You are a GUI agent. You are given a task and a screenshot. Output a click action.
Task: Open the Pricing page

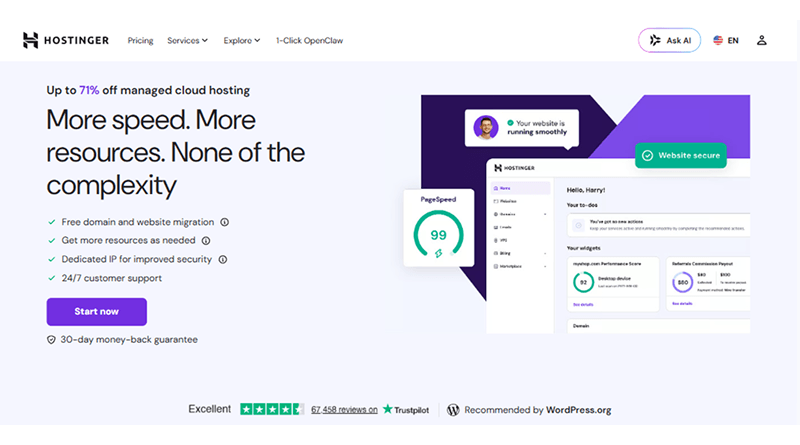[140, 40]
